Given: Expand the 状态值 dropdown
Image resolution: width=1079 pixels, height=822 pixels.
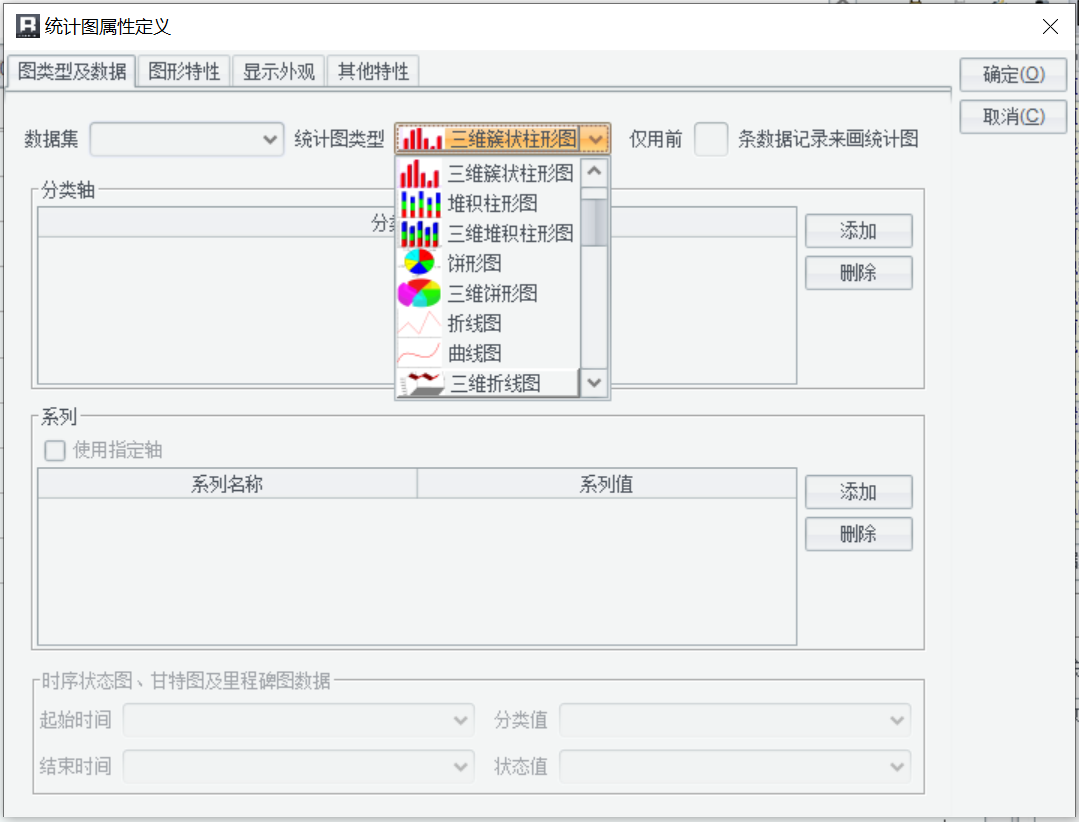Looking at the screenshot, I should click(735, 766).
